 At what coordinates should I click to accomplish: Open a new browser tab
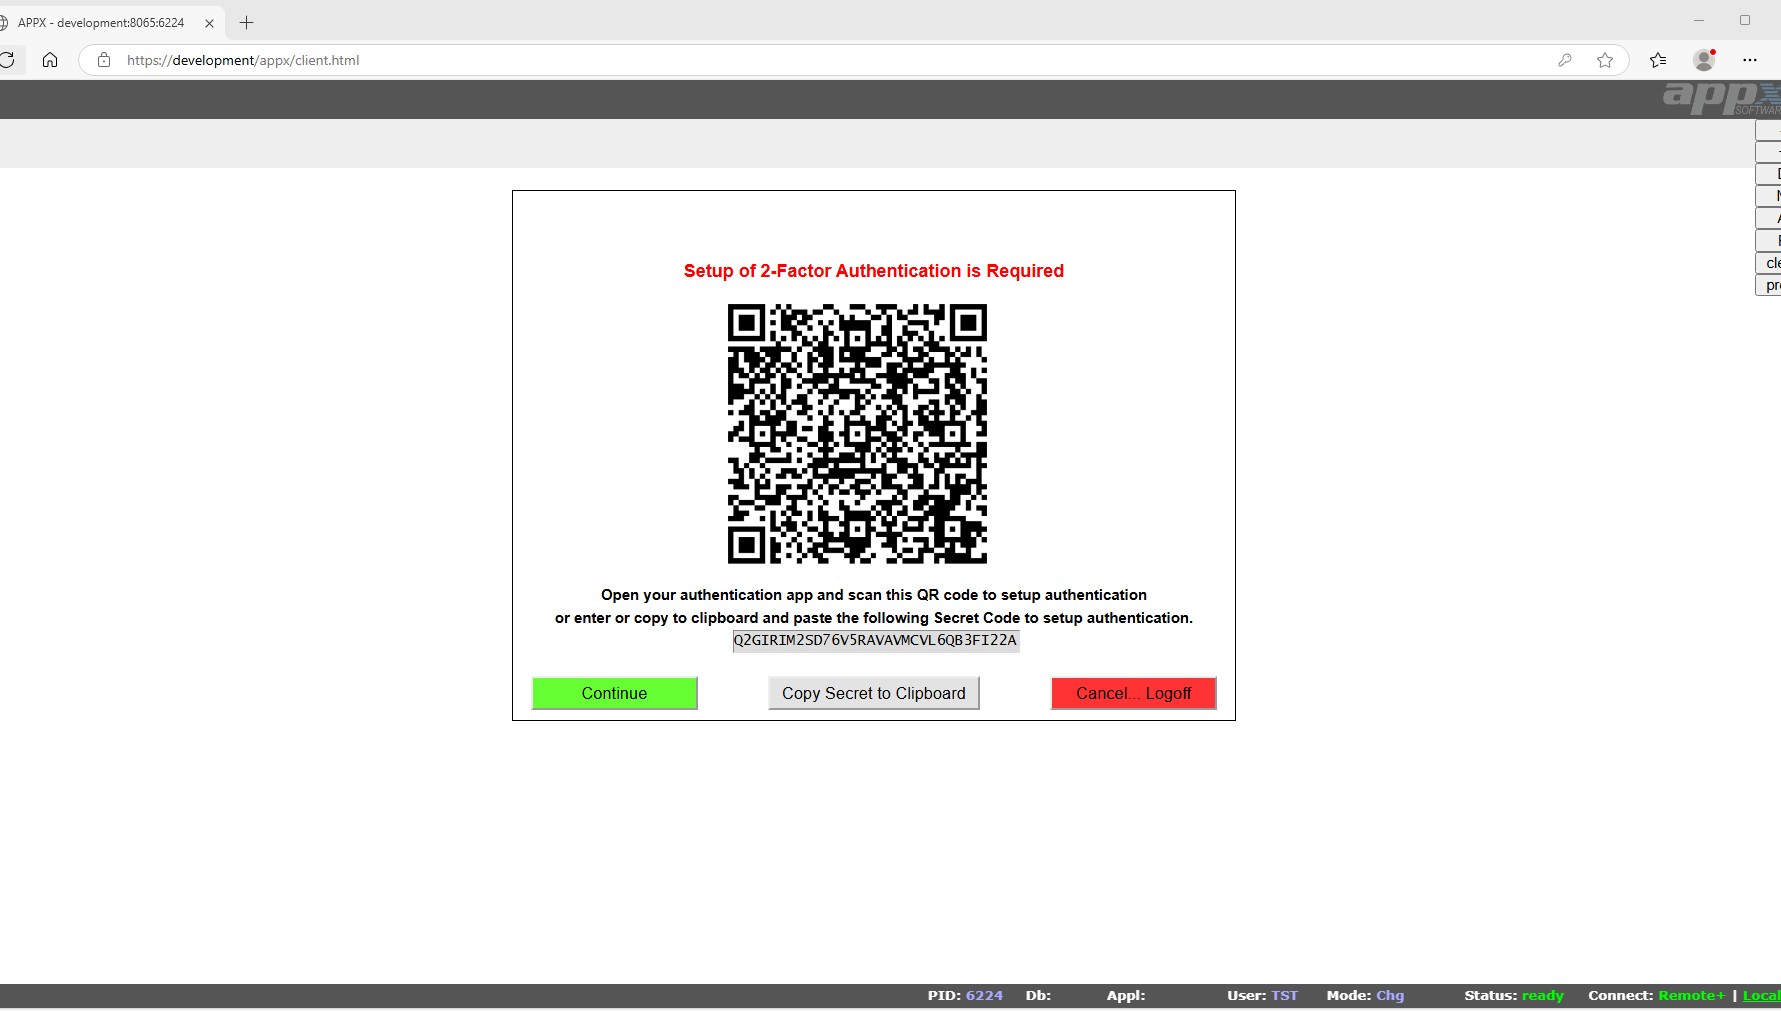[246, 22]
